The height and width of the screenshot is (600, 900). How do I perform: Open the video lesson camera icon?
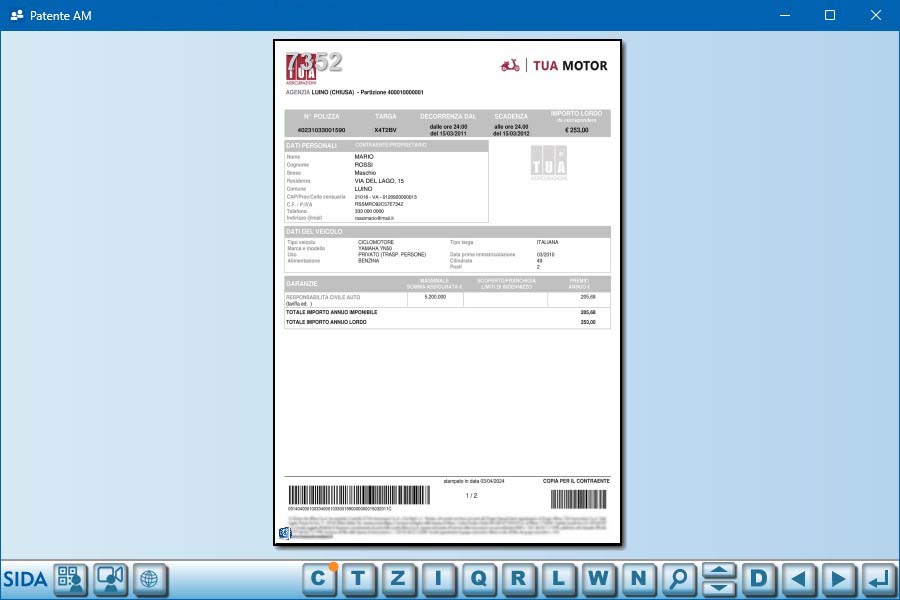click(110, 578)
